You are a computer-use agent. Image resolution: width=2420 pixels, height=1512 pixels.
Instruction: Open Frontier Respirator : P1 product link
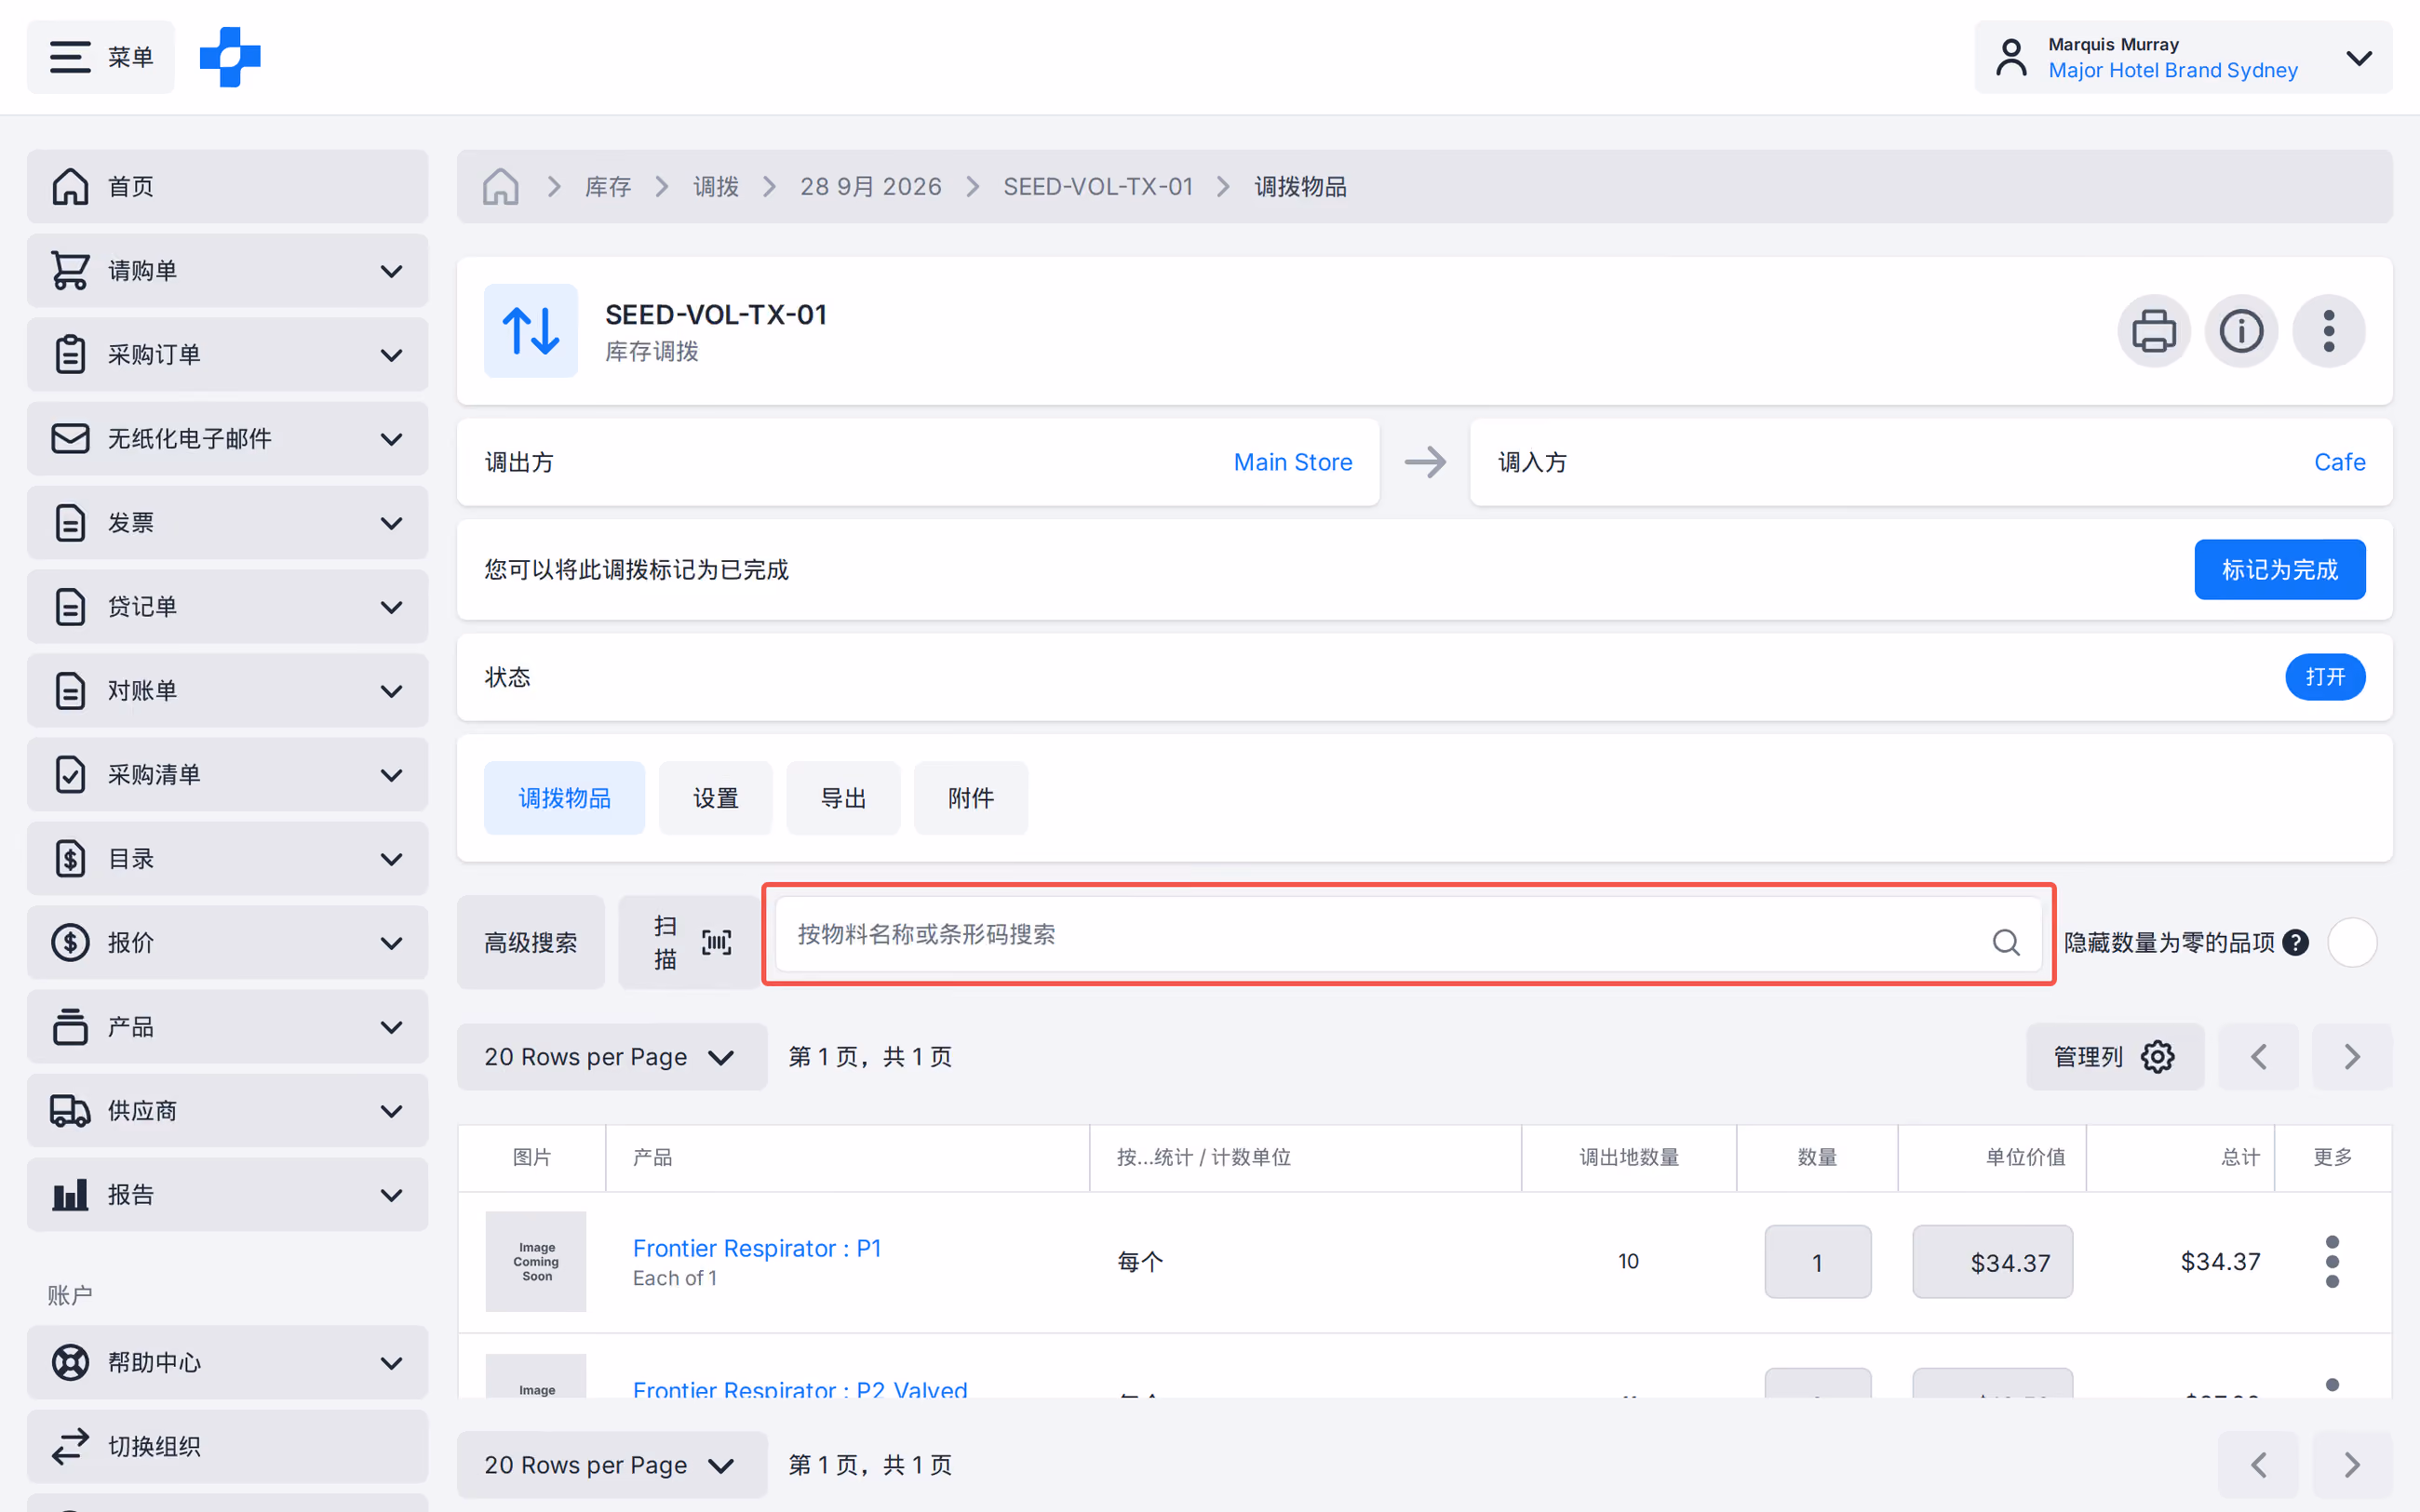pos(757,1248)
